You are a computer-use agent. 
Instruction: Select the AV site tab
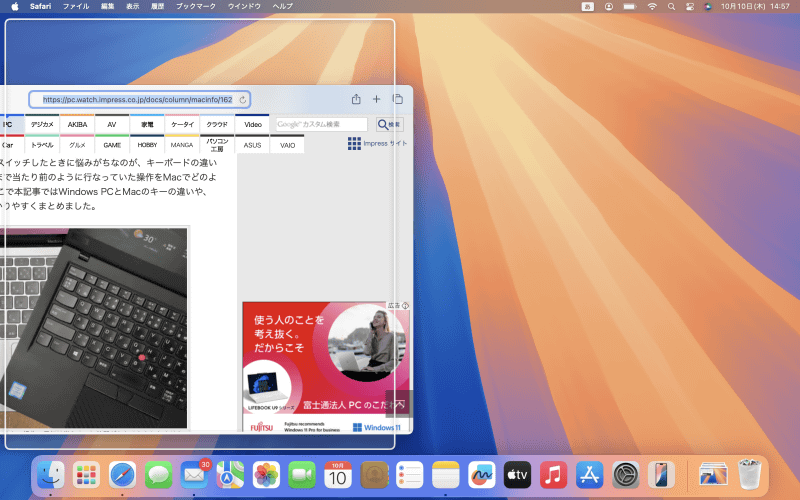click(112, 124)
